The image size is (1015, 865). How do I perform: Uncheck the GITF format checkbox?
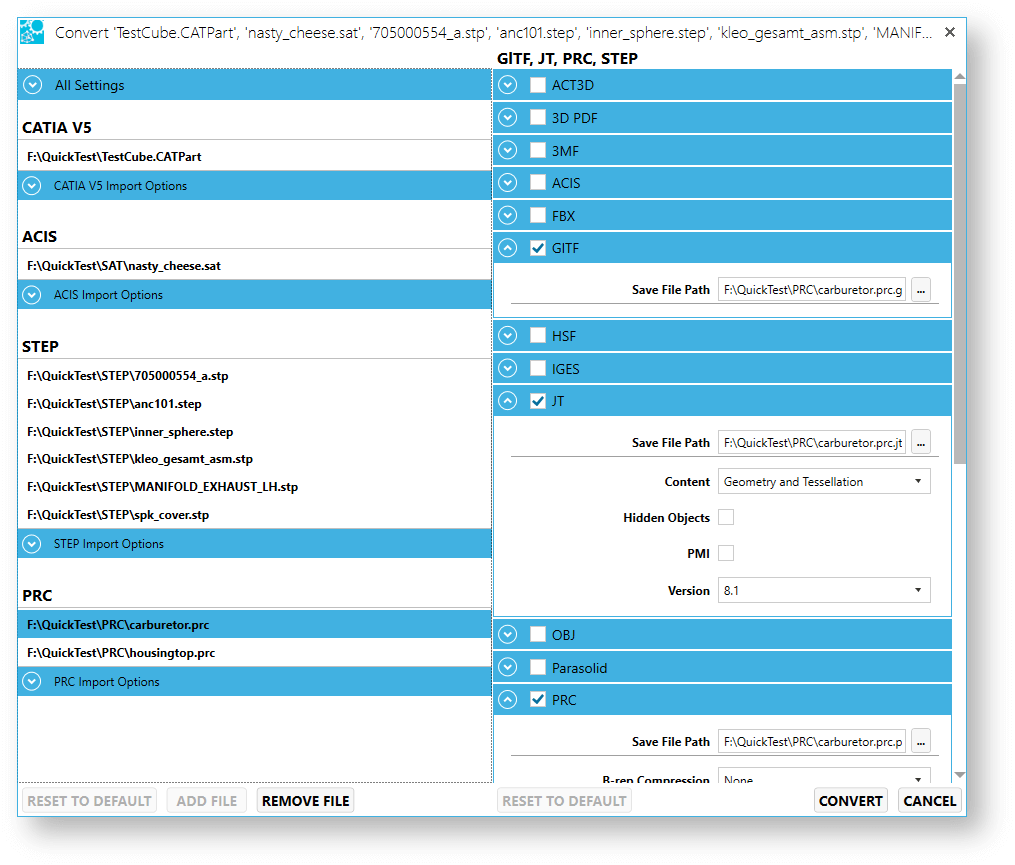point(538,248)
